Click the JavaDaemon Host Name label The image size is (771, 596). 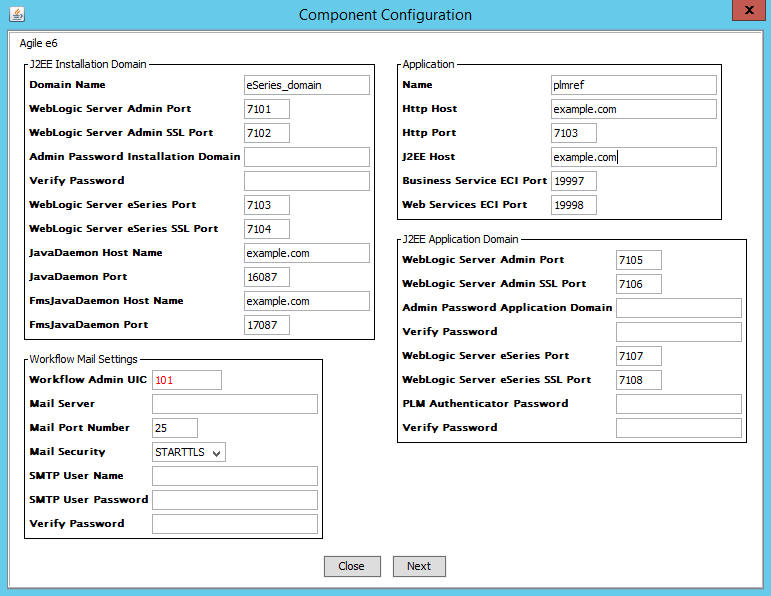[x=96, y=253]
